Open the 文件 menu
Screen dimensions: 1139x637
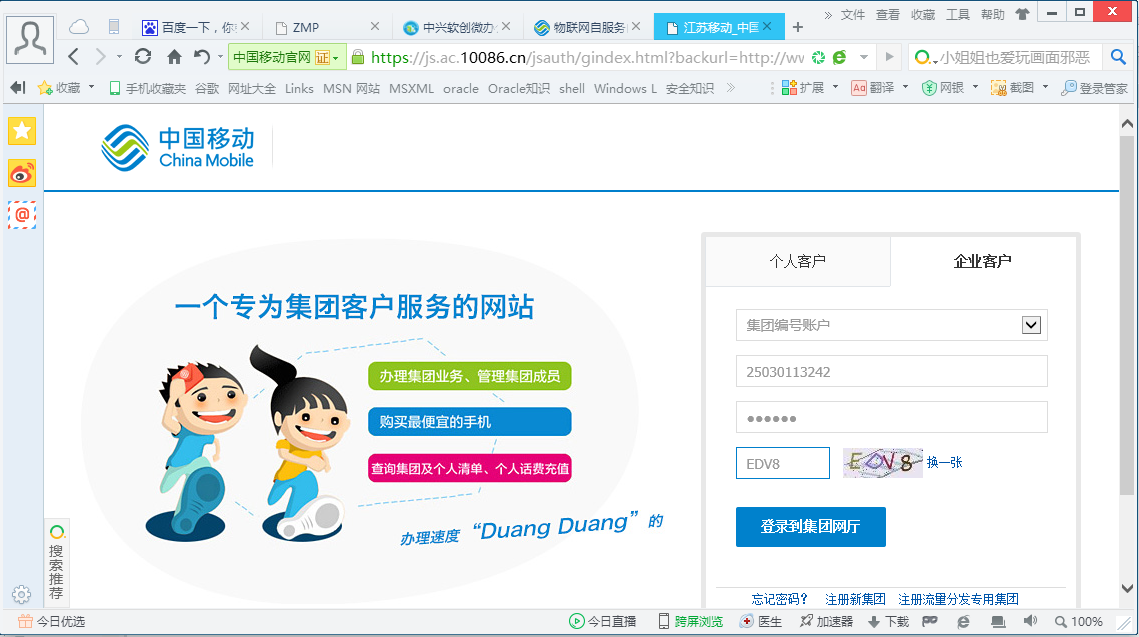(x=853, y=15)
